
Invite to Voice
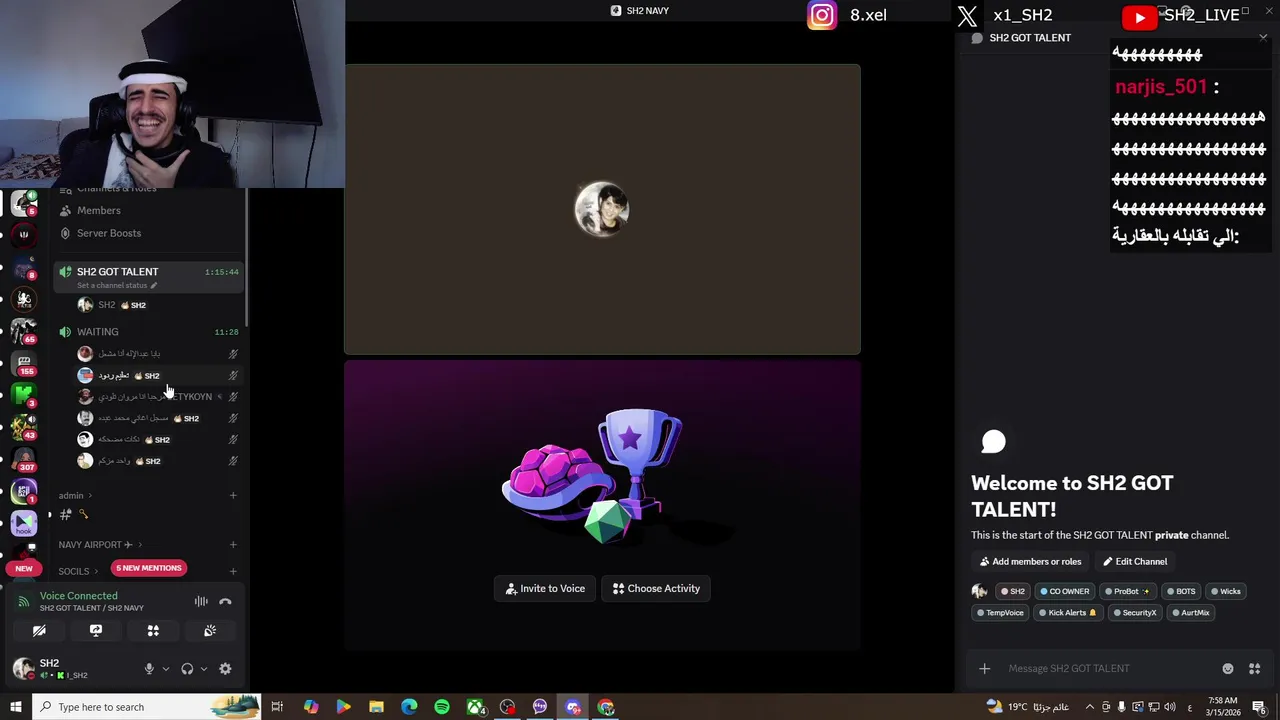click(x=545, y=589)
